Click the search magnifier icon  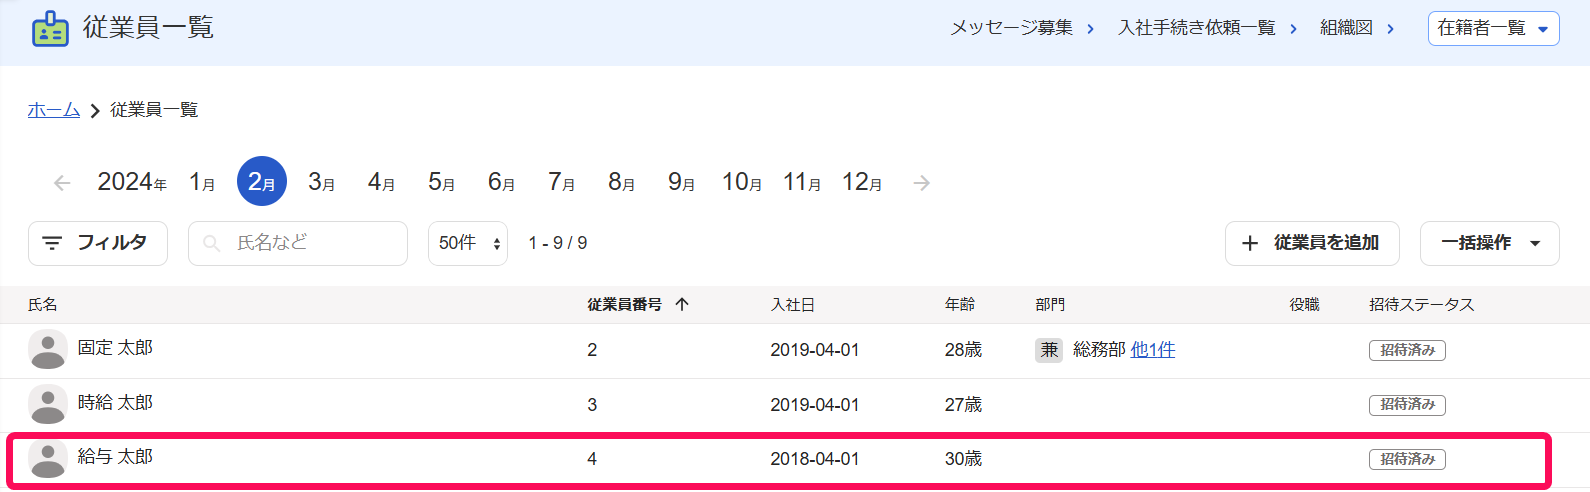coord(211,243)
